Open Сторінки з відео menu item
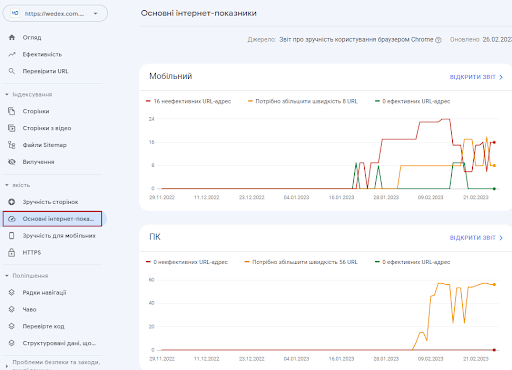 click(53, 128)
